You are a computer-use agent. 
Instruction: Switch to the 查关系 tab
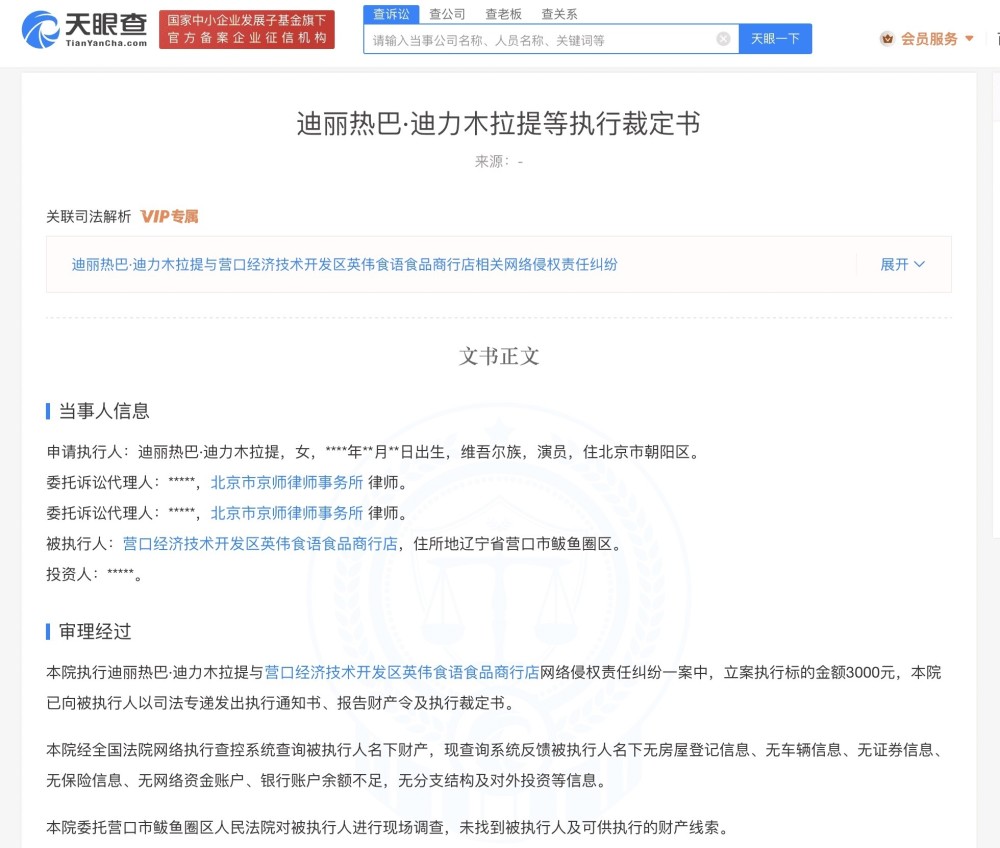559,14
